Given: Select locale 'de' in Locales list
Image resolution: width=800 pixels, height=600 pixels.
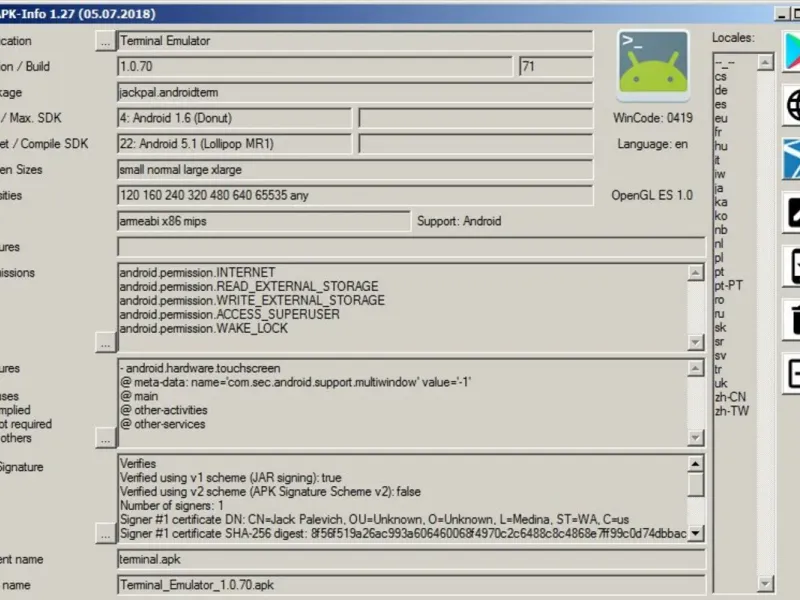Looking at the screenshot, I should (721, 90).
